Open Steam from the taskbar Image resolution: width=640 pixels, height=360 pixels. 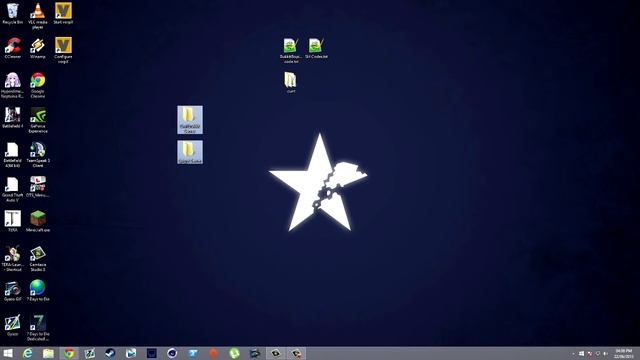pos(110,353)
